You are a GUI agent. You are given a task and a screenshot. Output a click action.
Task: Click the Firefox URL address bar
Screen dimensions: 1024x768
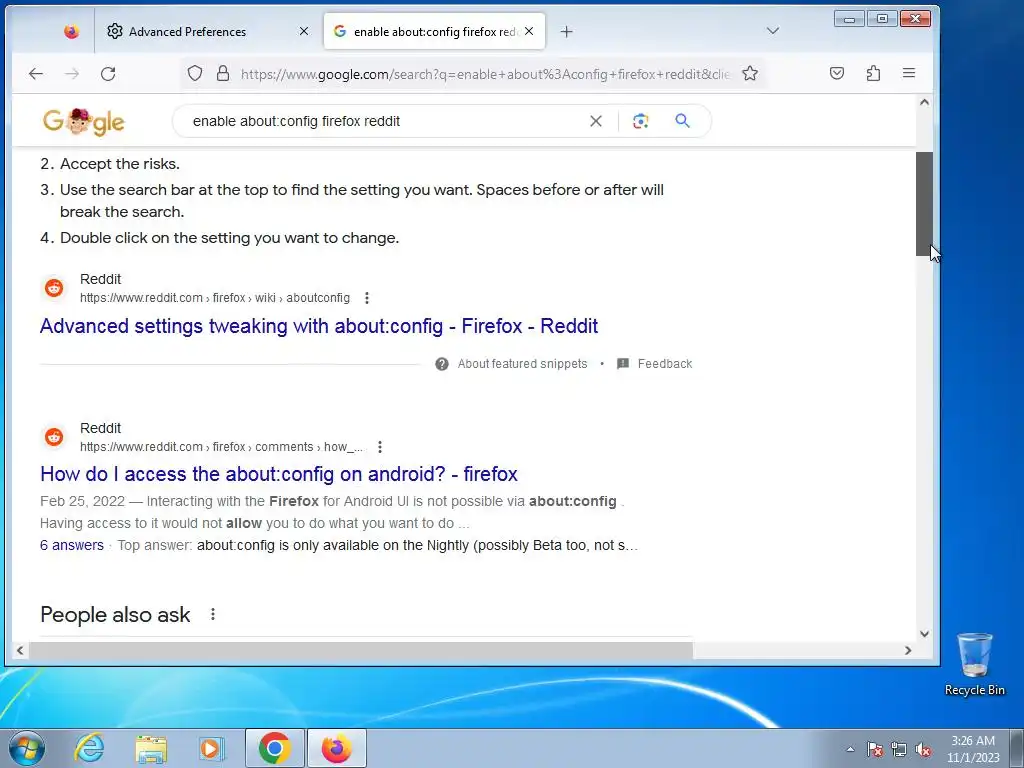(x=485, y=74)
